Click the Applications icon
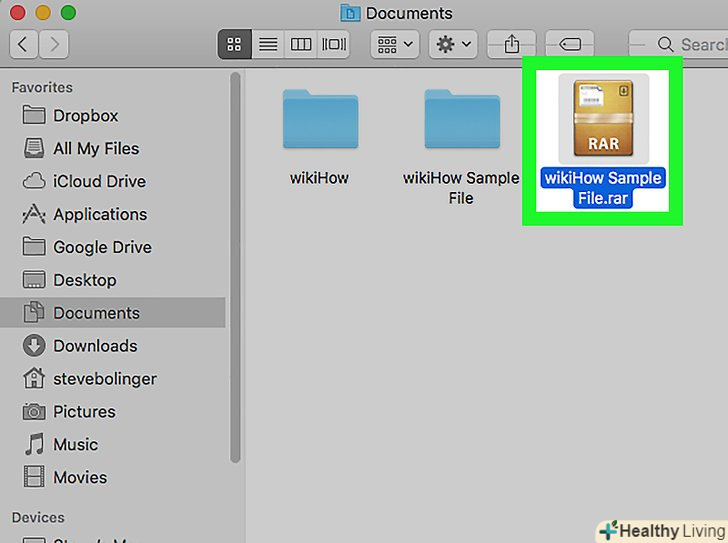 [34, 214]
